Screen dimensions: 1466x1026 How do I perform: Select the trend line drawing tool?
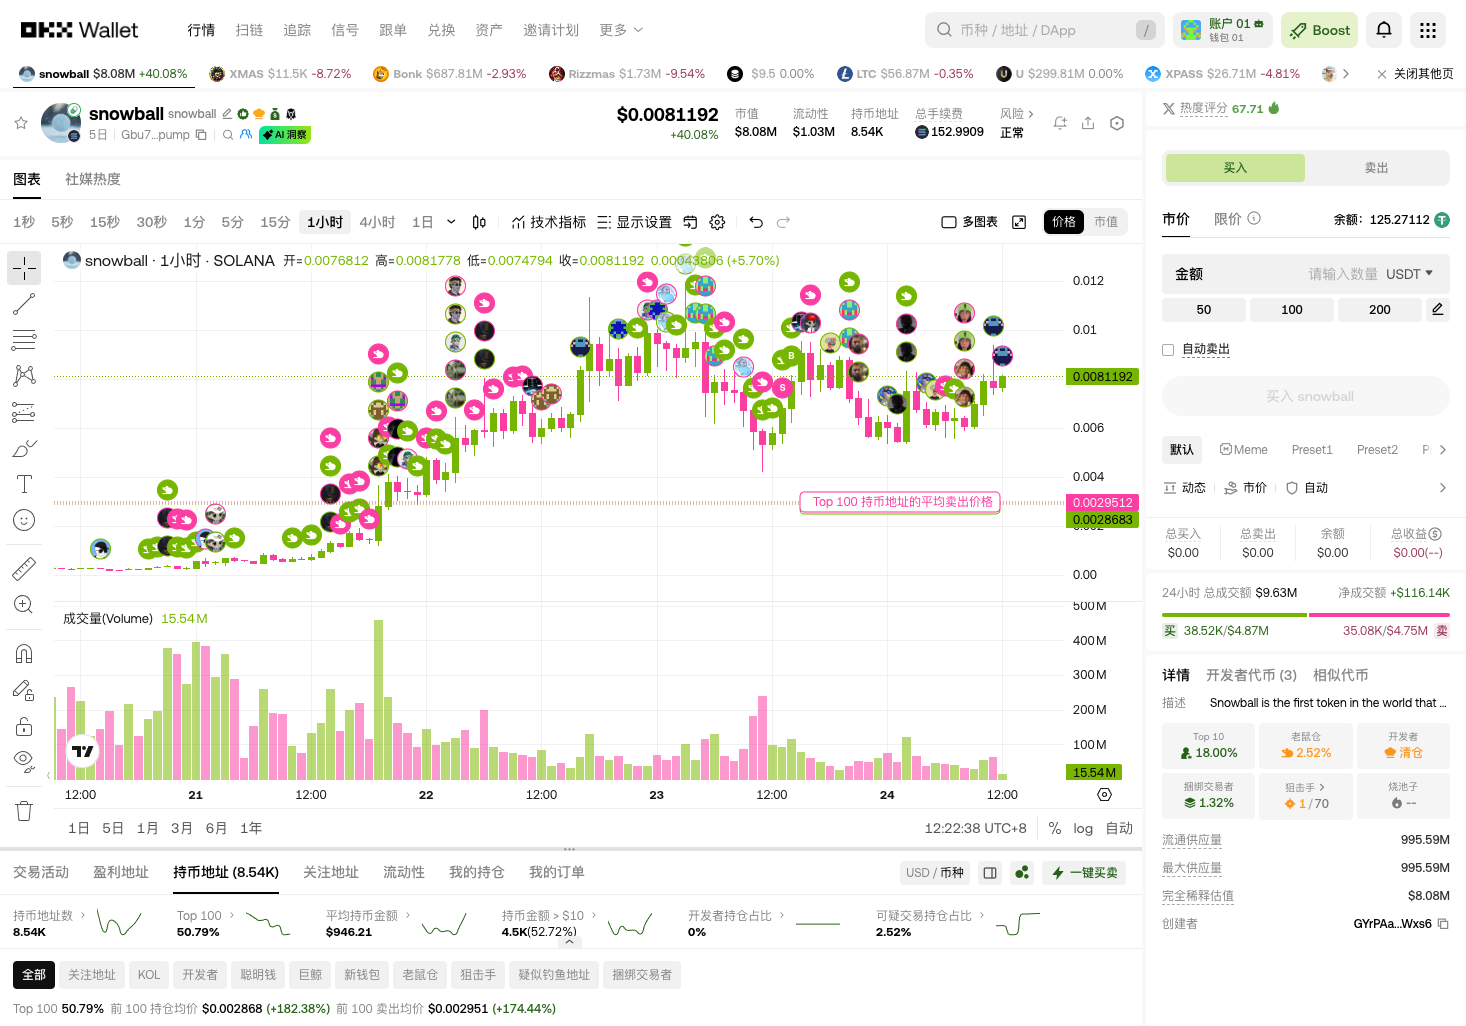coord(24,303)
